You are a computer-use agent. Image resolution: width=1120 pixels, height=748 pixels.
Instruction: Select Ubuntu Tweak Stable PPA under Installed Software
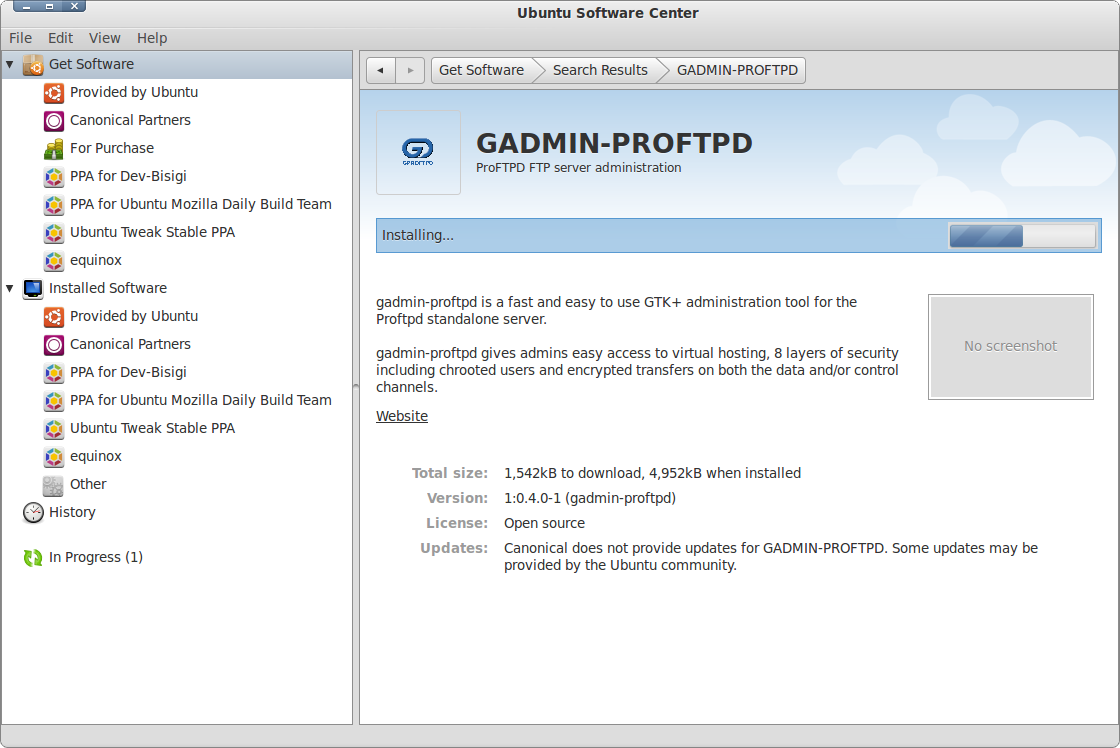[x=153, y=428]
